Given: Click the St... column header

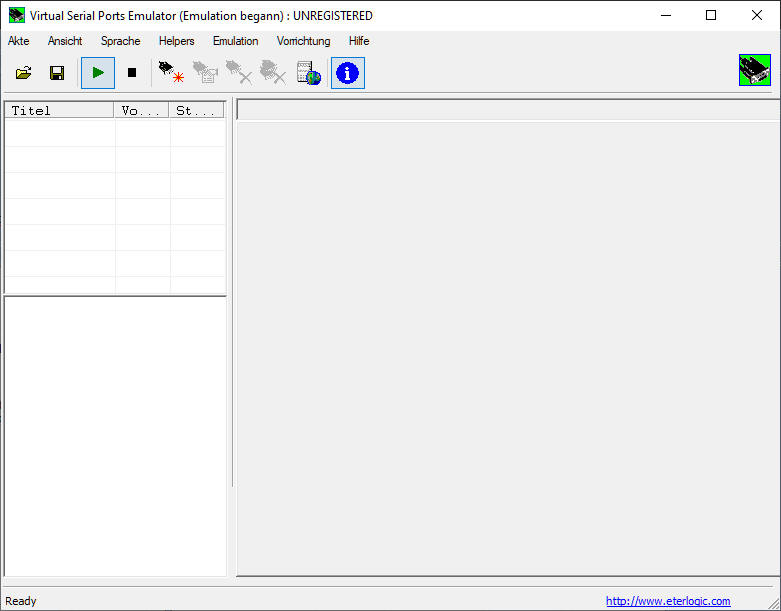Looking at the screenshot, I should click(x=197, y=110).
